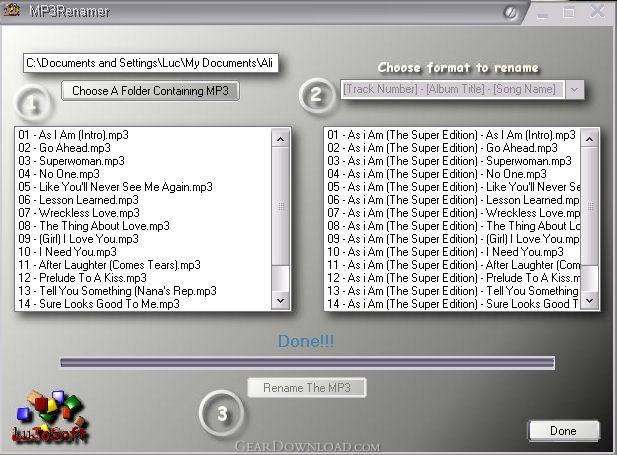Select '05 - Like You'll Never See Me Again.mp3'

pos(143,187)
